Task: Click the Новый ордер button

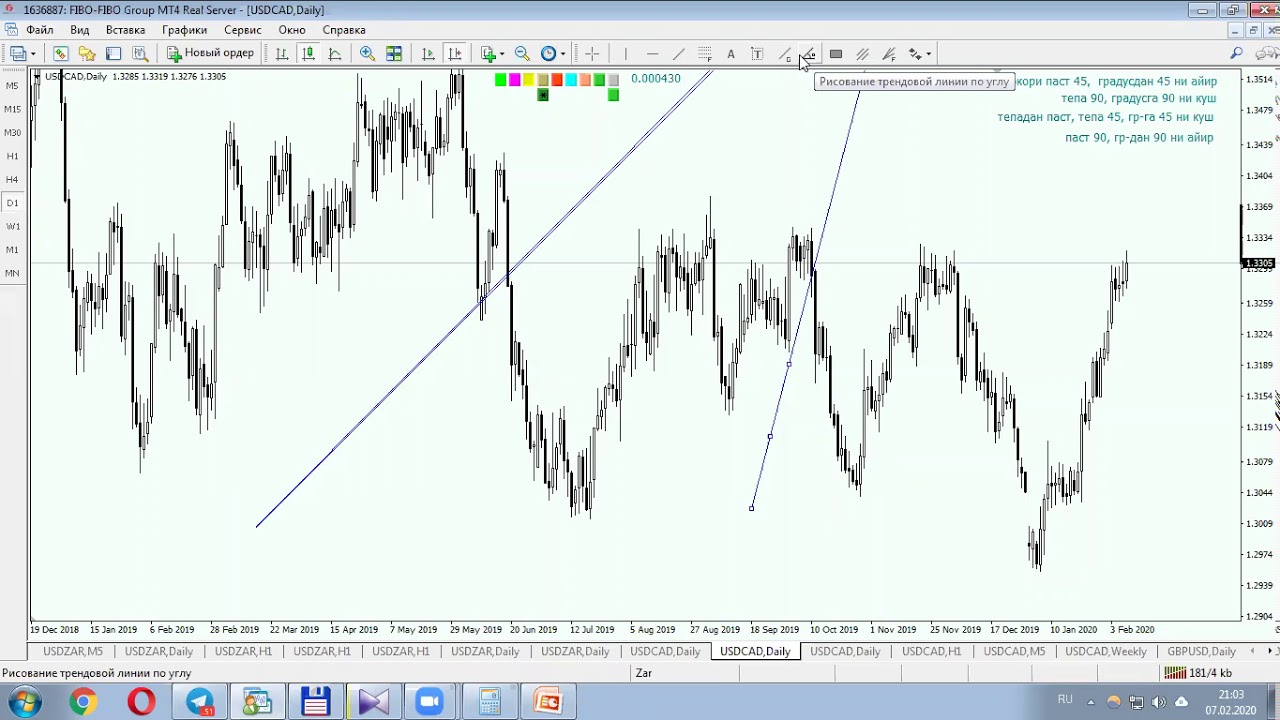Action: (x=210, y=54)
